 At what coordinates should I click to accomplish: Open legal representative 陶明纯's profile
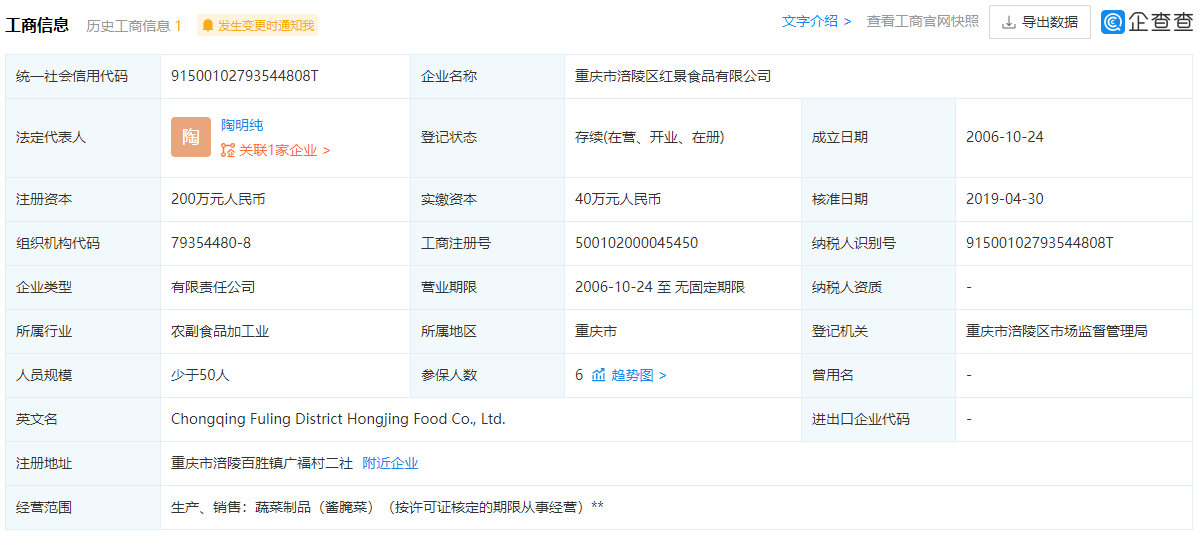(x=242, y=125)
